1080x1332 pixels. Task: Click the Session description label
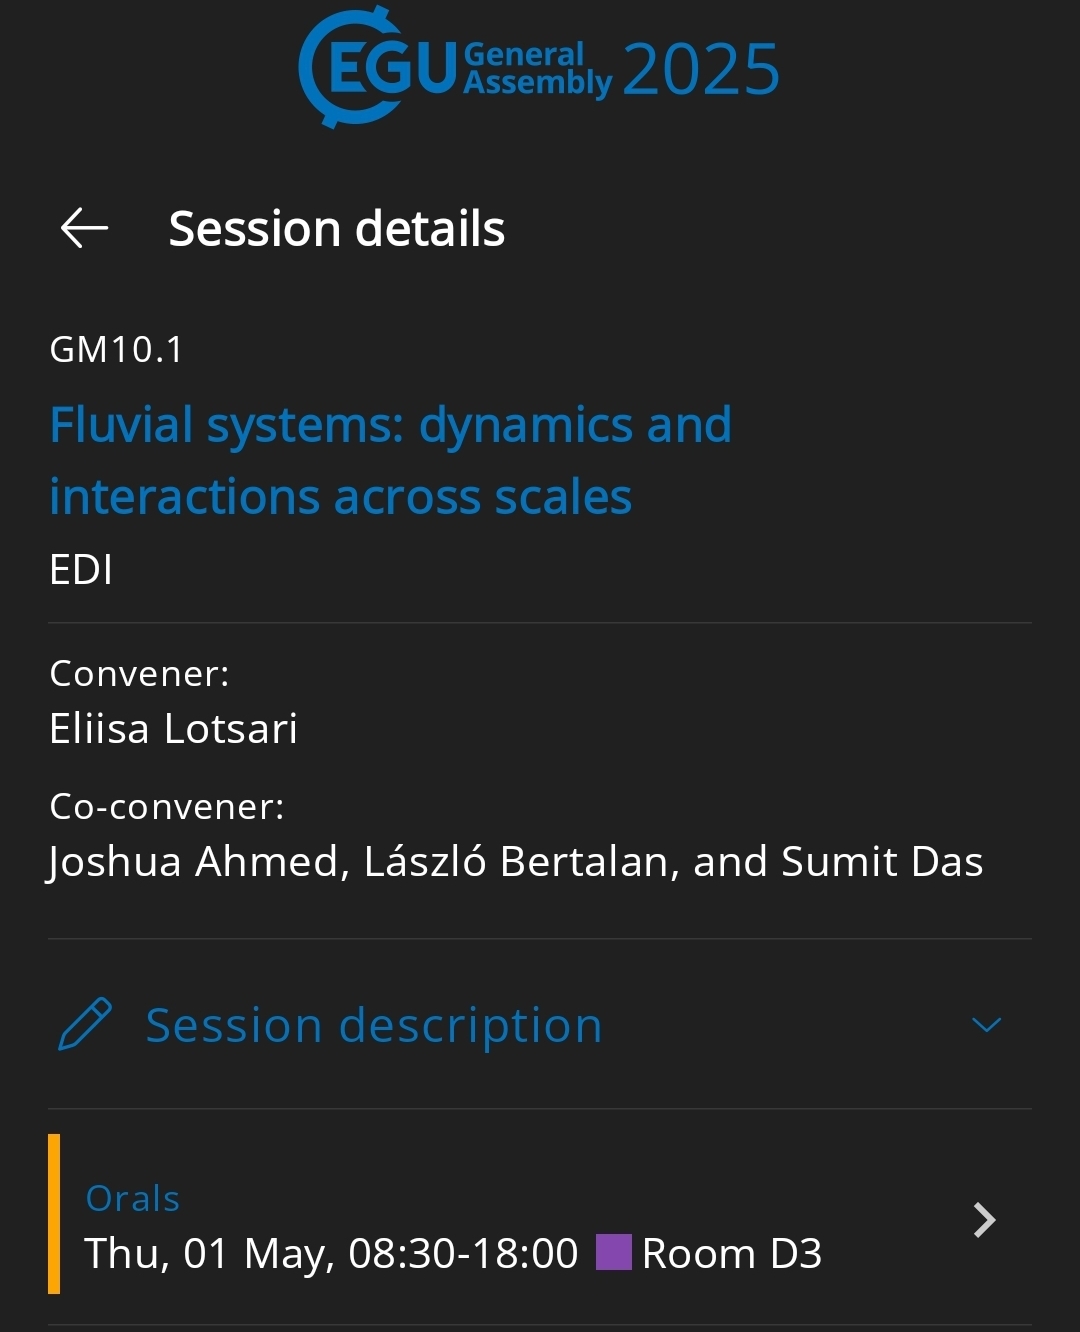coord(374,1025)
